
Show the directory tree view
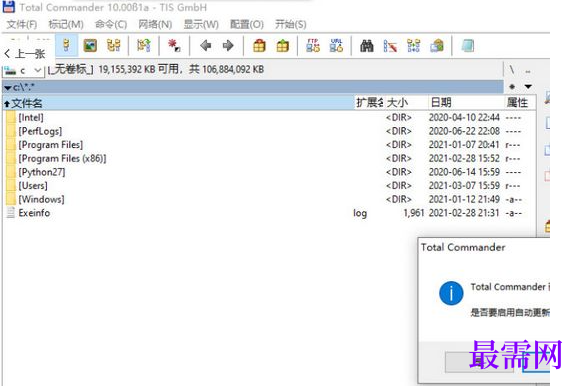(x=113, y=46)
